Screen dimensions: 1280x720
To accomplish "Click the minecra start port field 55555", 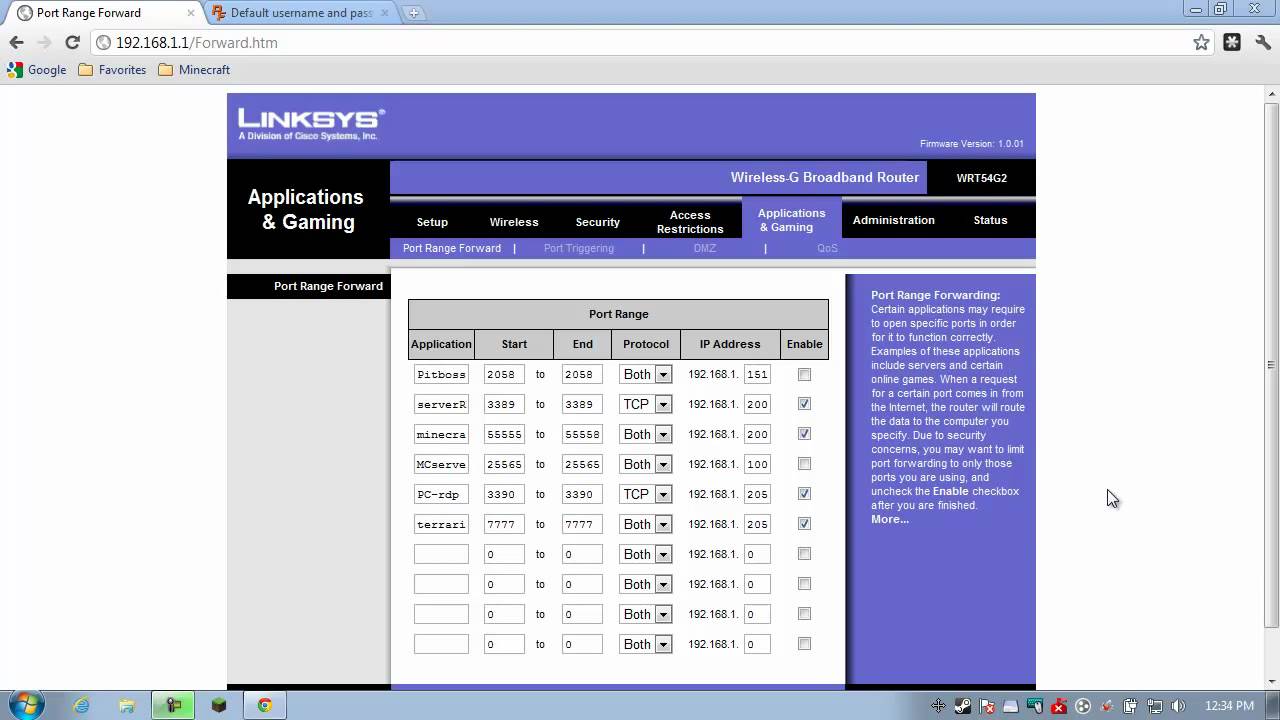I will 504,434.
